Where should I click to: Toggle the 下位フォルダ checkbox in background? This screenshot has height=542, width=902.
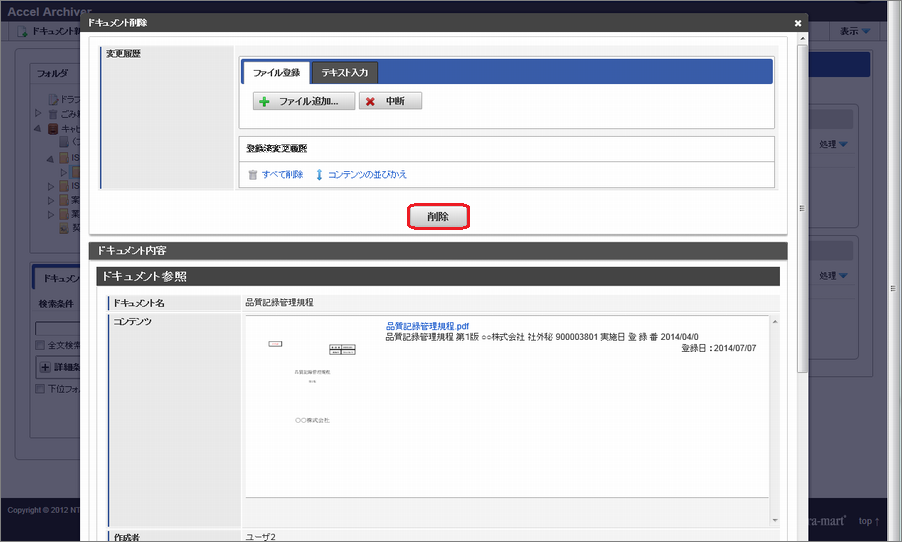click(x=40, y=389)
